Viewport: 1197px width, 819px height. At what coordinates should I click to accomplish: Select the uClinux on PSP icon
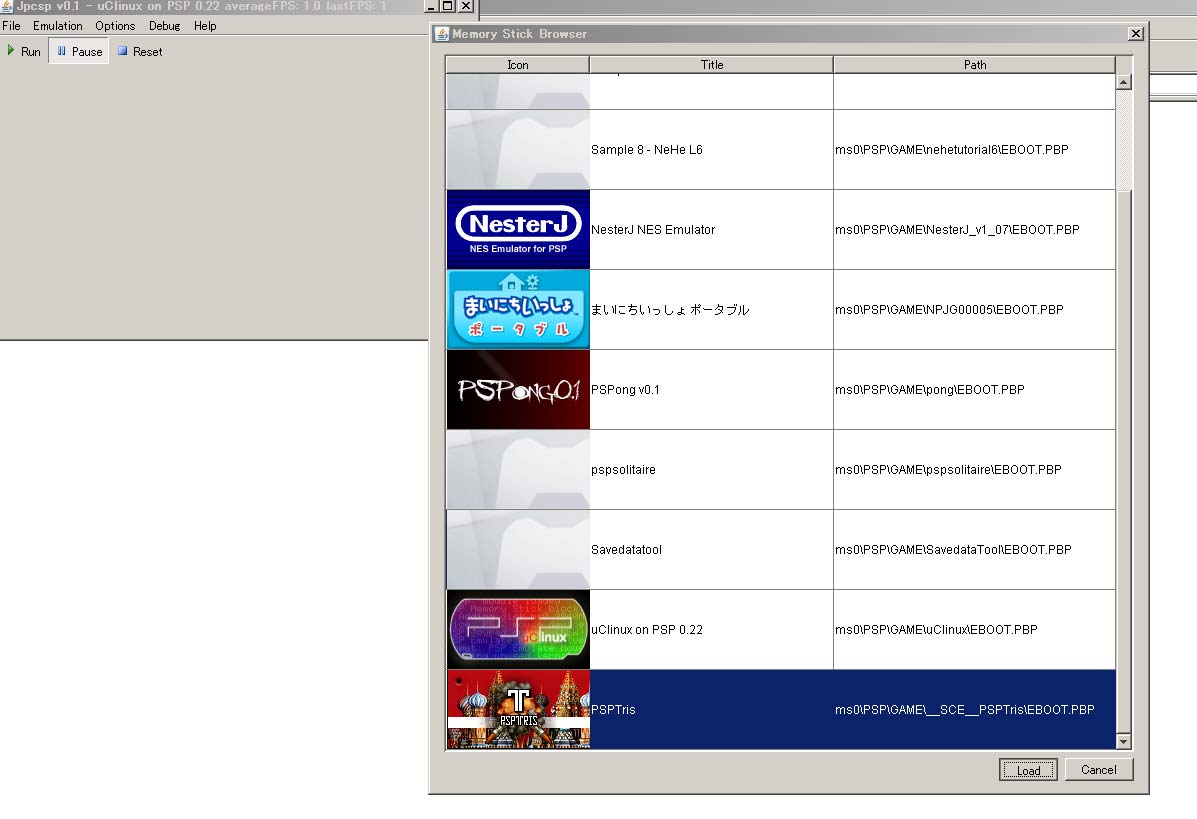point(518,630)
